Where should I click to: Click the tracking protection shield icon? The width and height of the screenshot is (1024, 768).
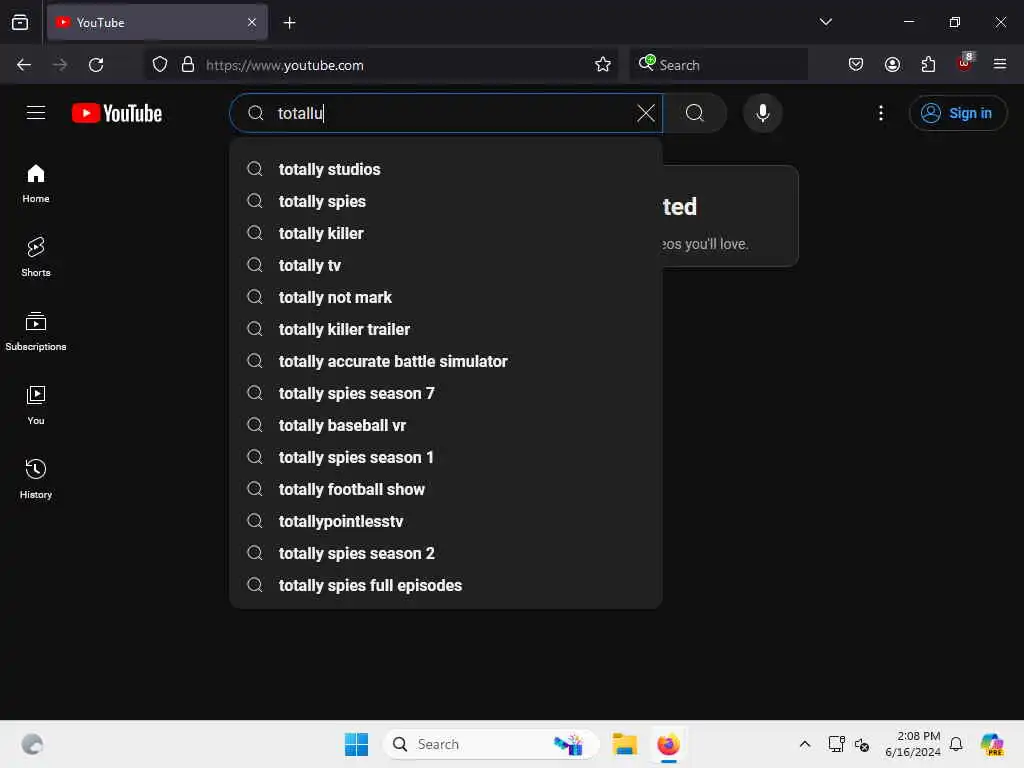pos(160,65)
